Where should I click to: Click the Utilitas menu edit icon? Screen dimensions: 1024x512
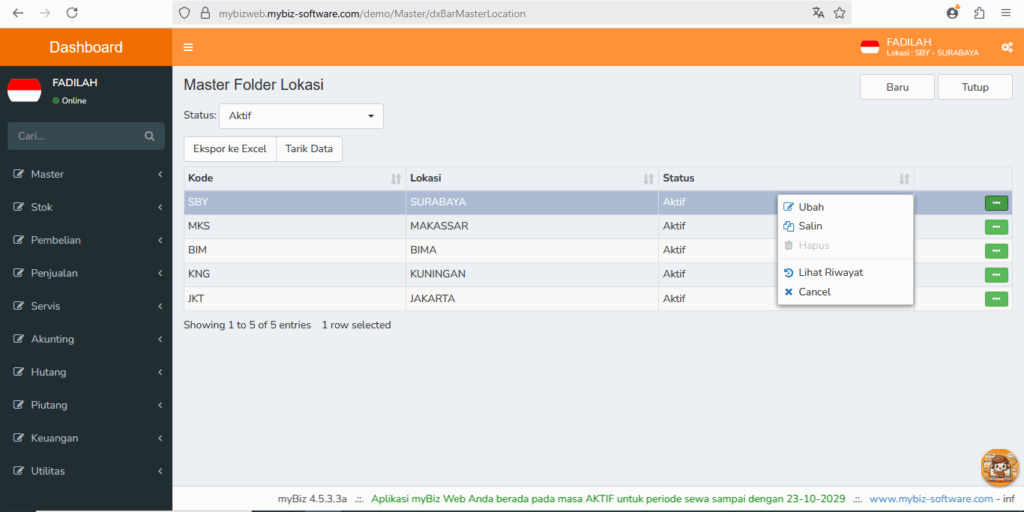tap(18, 471)
